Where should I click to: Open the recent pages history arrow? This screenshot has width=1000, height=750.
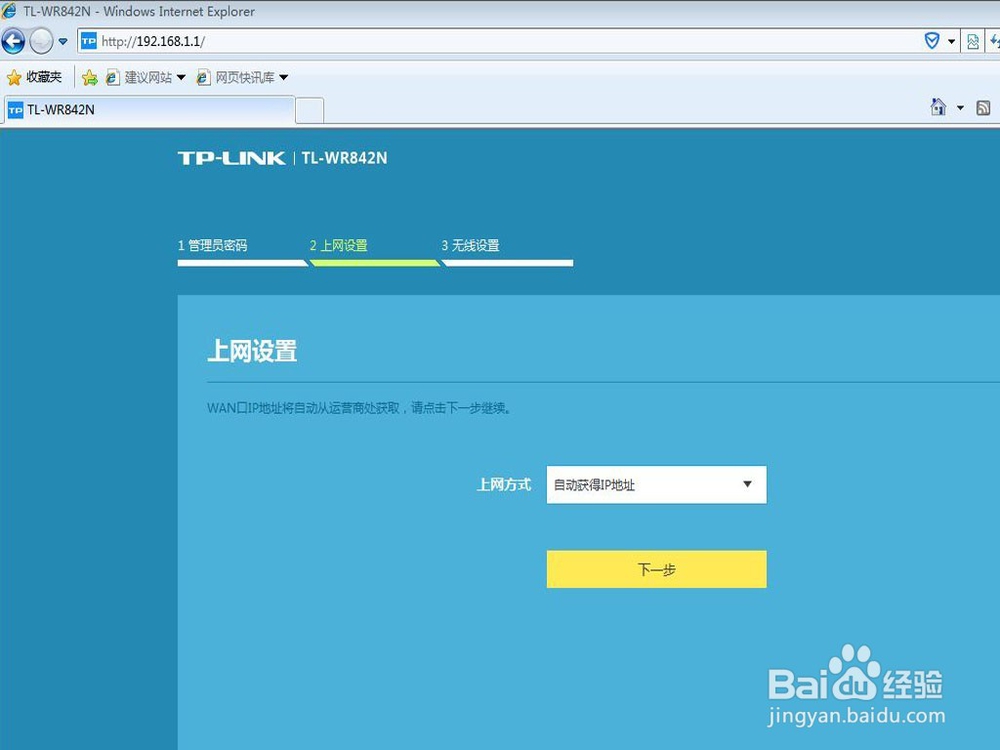pyautogui.click(x=62, y=41)
